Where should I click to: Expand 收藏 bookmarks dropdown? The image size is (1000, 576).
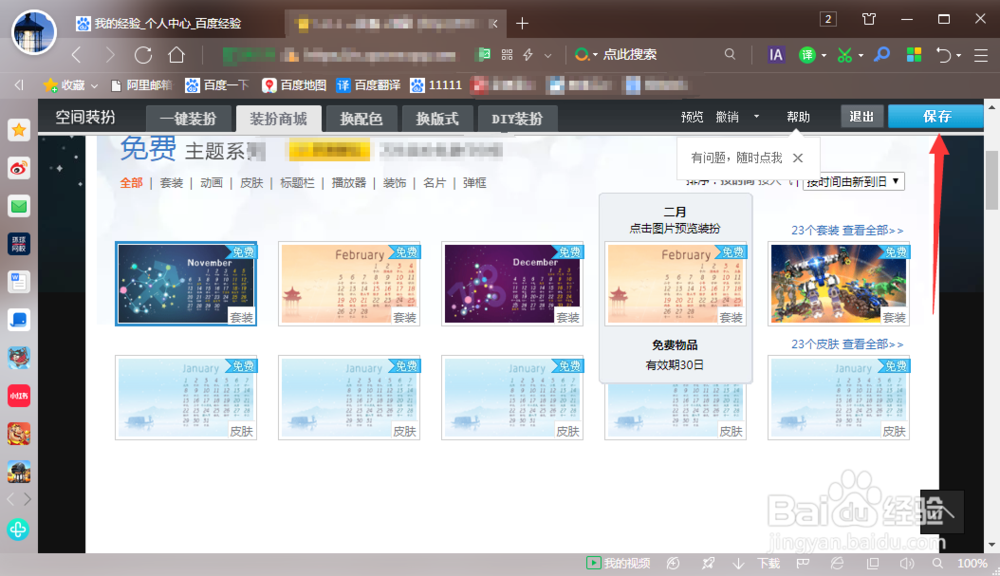tap(94, 85)
